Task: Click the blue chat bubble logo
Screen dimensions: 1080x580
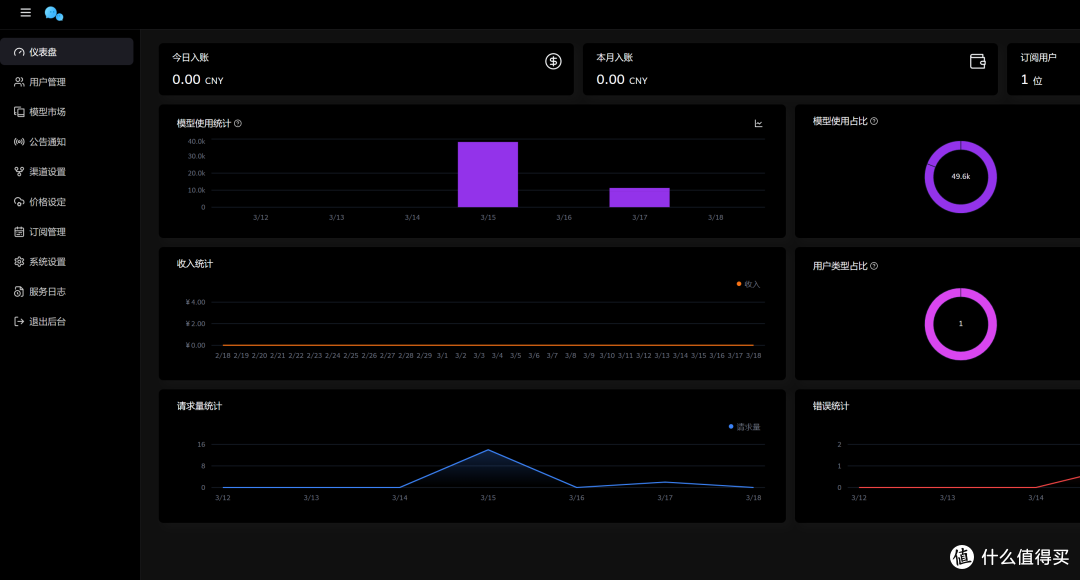Action: coord(54,13)
